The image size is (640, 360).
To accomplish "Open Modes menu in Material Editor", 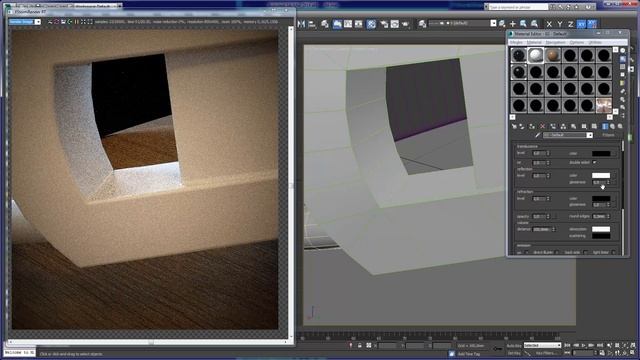I will pos(516,42).
